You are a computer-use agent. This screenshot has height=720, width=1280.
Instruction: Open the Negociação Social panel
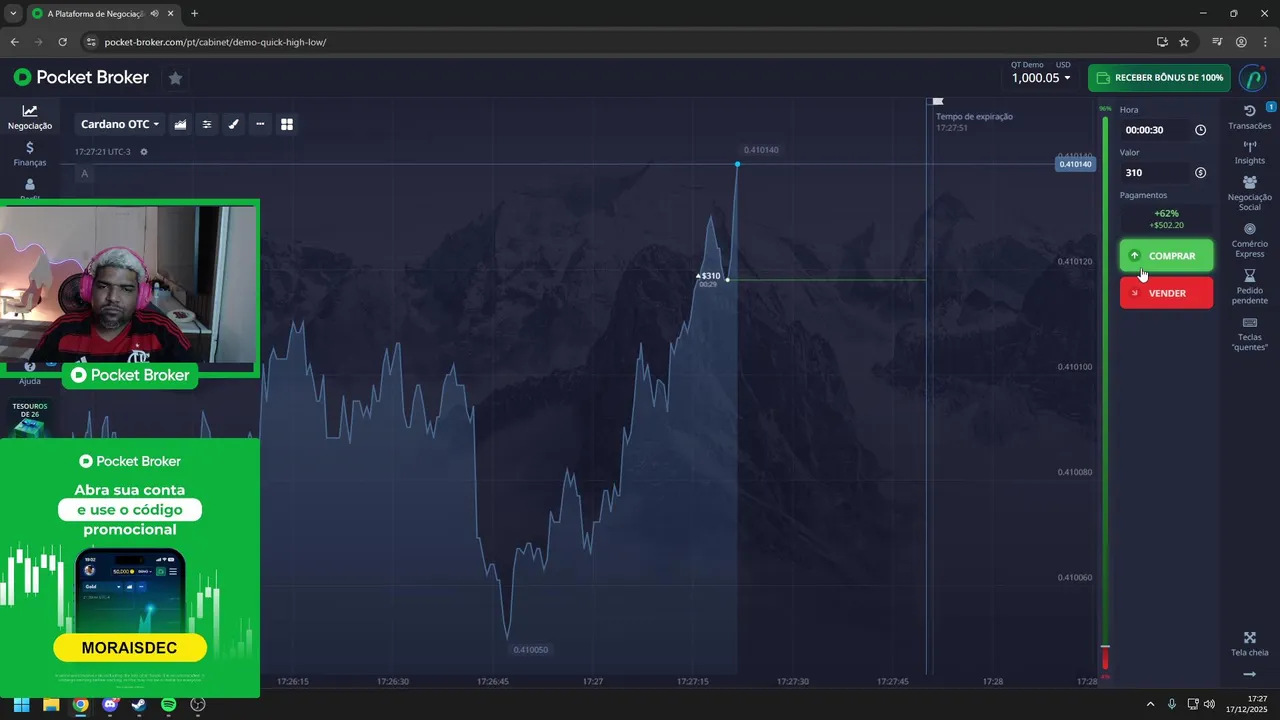pos(1250,193)
